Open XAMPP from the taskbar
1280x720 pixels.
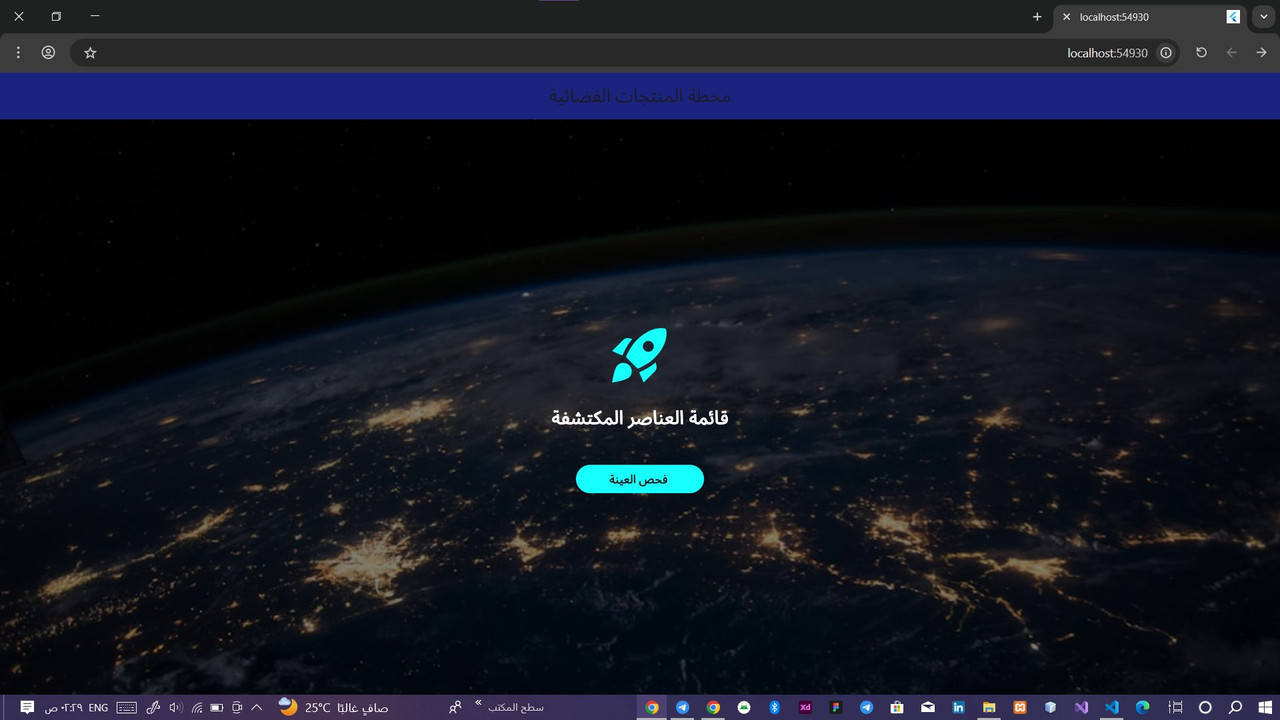(x=1020, y=707)
